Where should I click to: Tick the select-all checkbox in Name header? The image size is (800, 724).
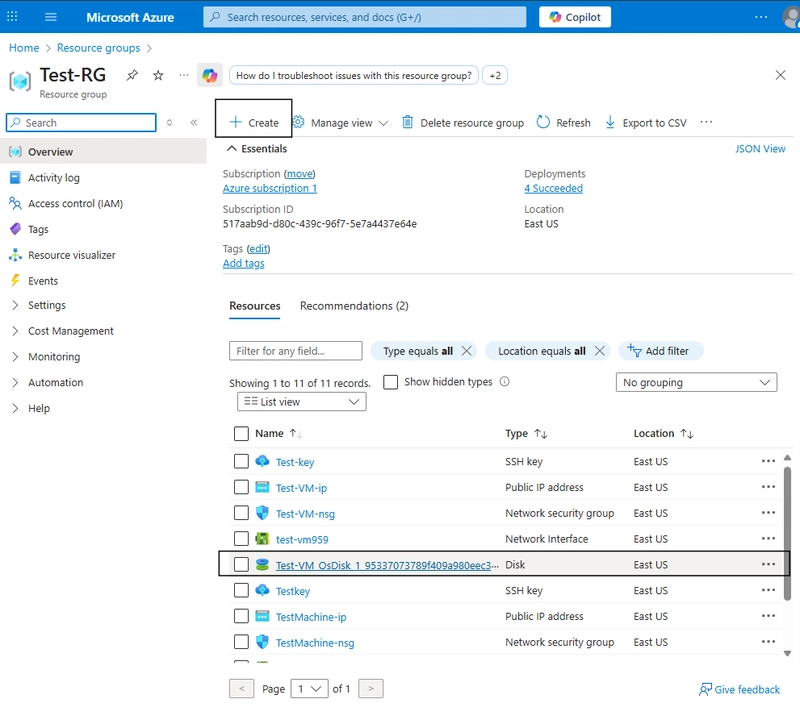pyautogui.click(x=241, y=434)
